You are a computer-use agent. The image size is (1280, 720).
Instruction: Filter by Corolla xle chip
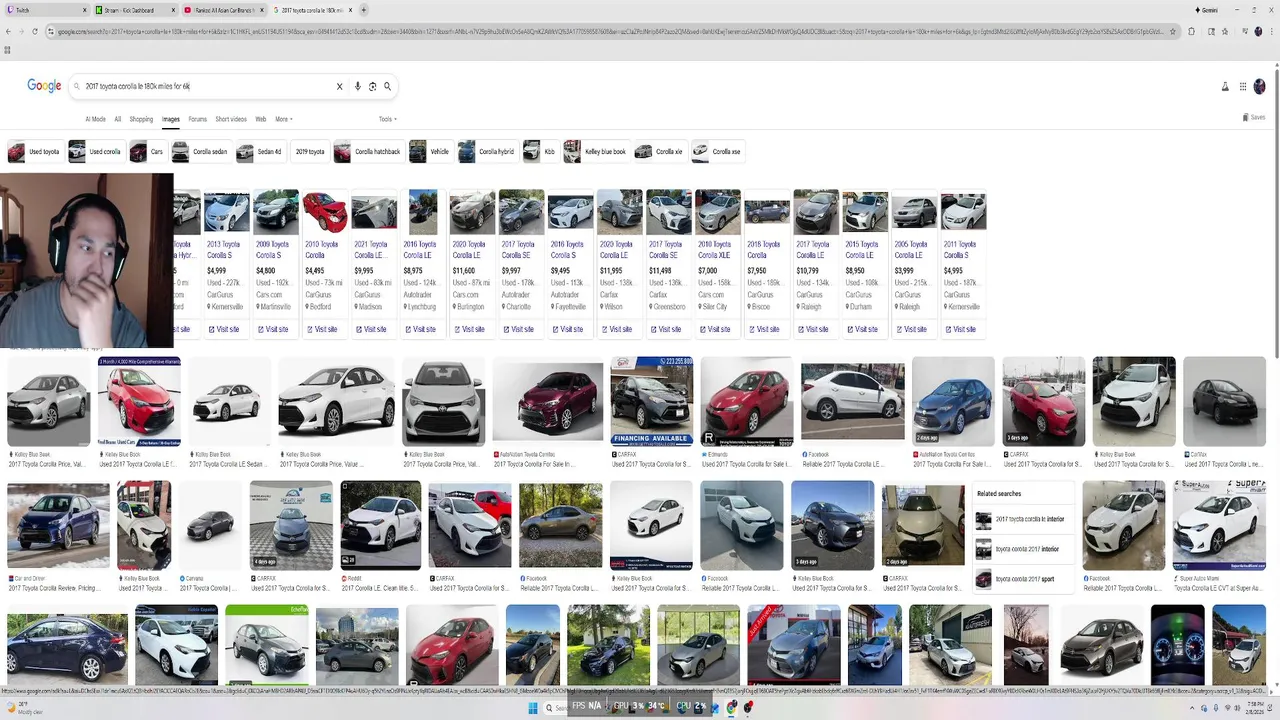(660, 152)
